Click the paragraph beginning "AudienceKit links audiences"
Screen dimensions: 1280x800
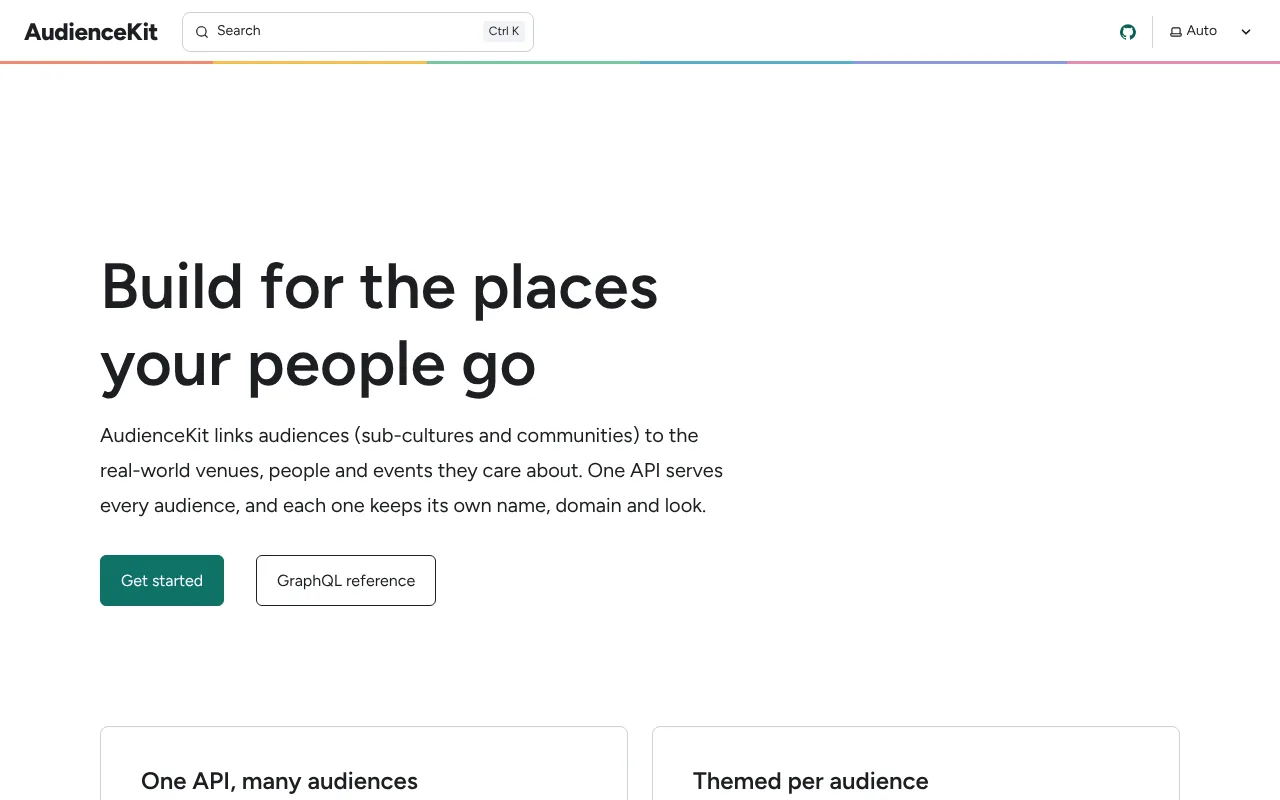[x=411, y=470]
